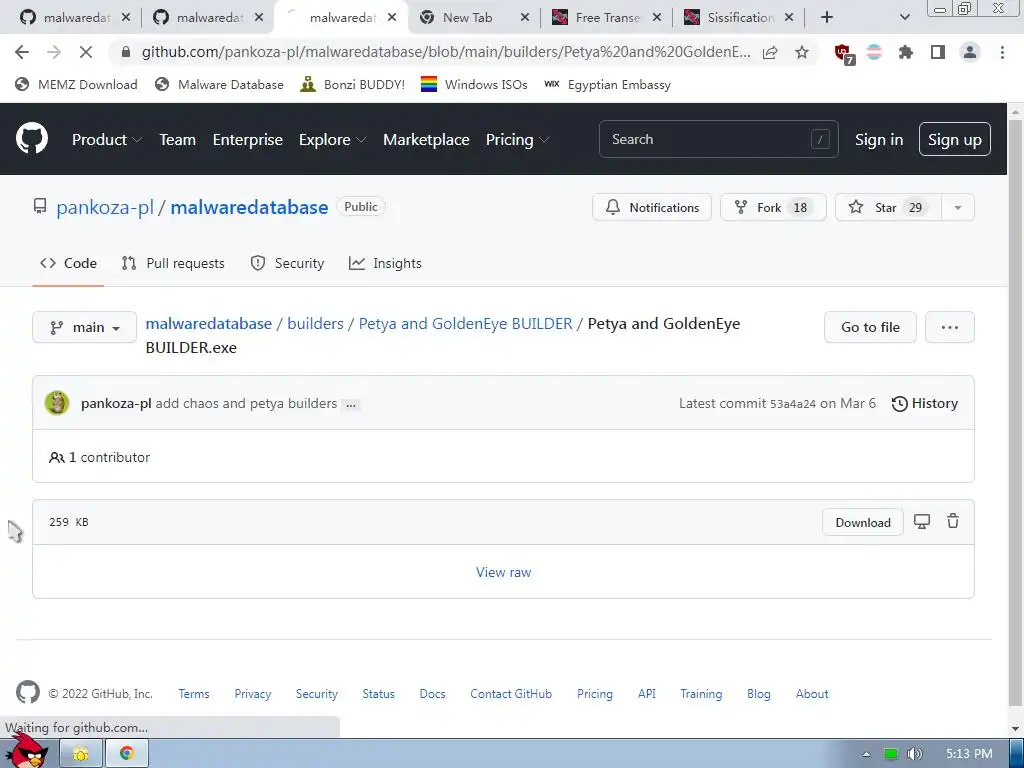Open Chrome's three-dot menu
1024x768 pixels.
pyautogui.click(x=1002, y=52)
